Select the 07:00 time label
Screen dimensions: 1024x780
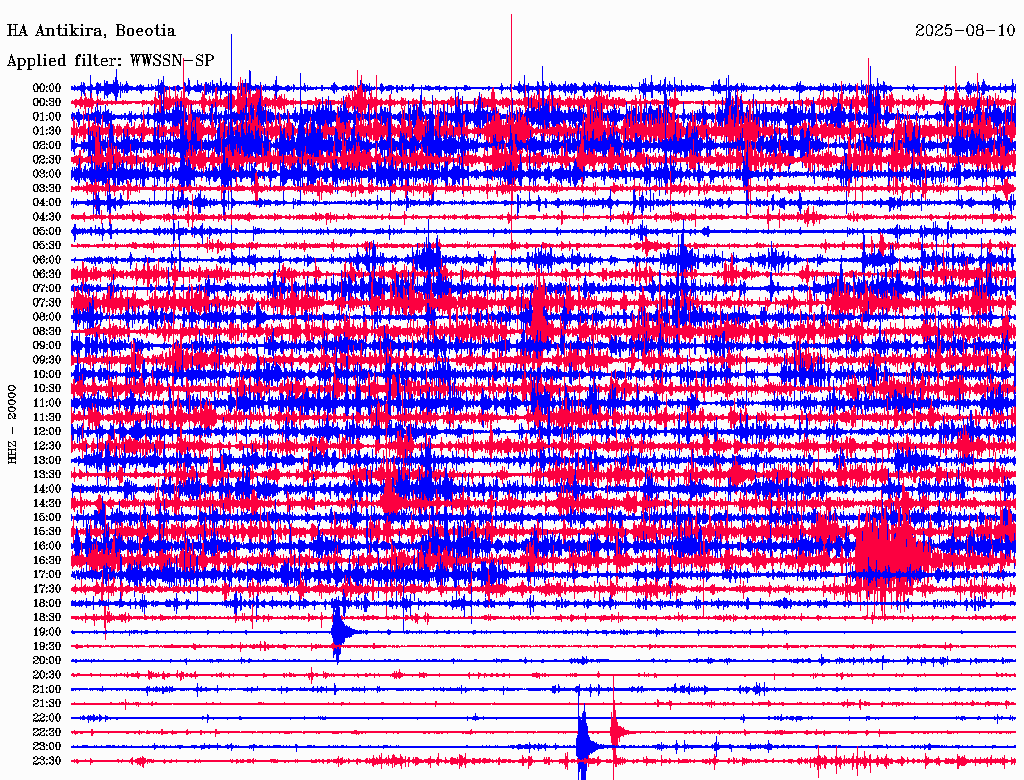tap(46, 288)
